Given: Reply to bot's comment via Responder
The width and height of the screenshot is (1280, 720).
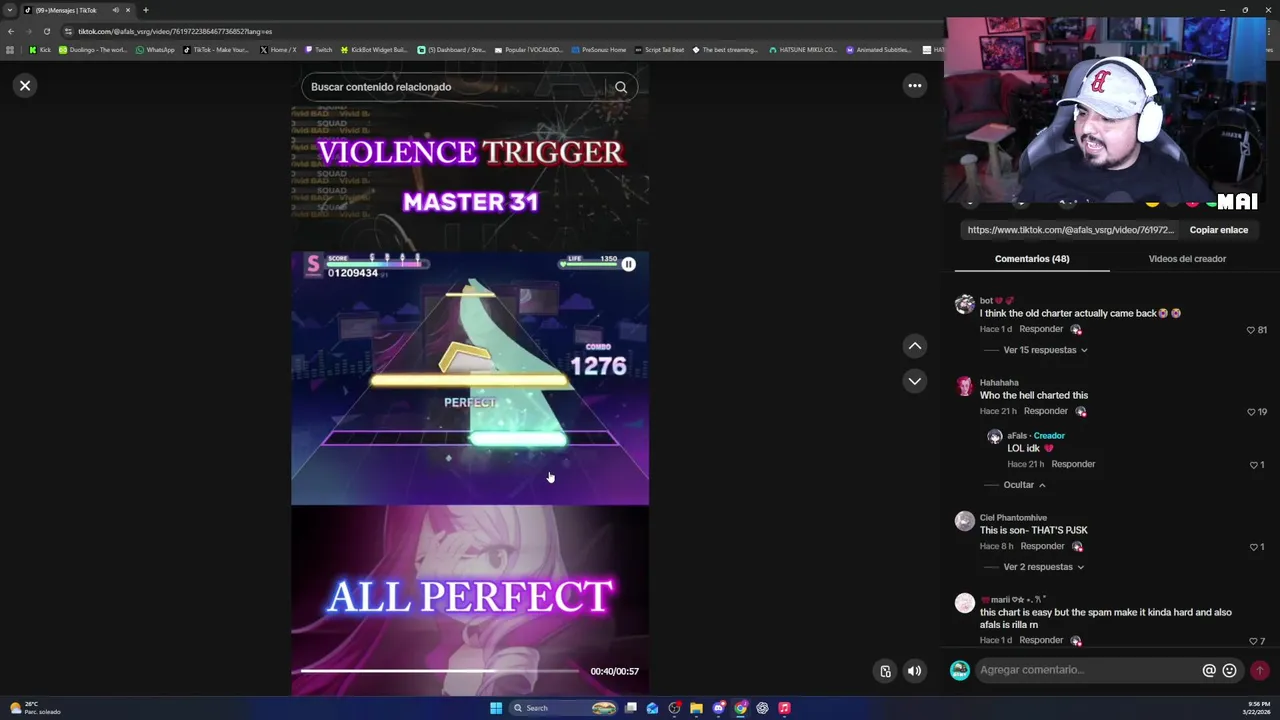Looking at the screenshot, I should (x=1041, y=329).
